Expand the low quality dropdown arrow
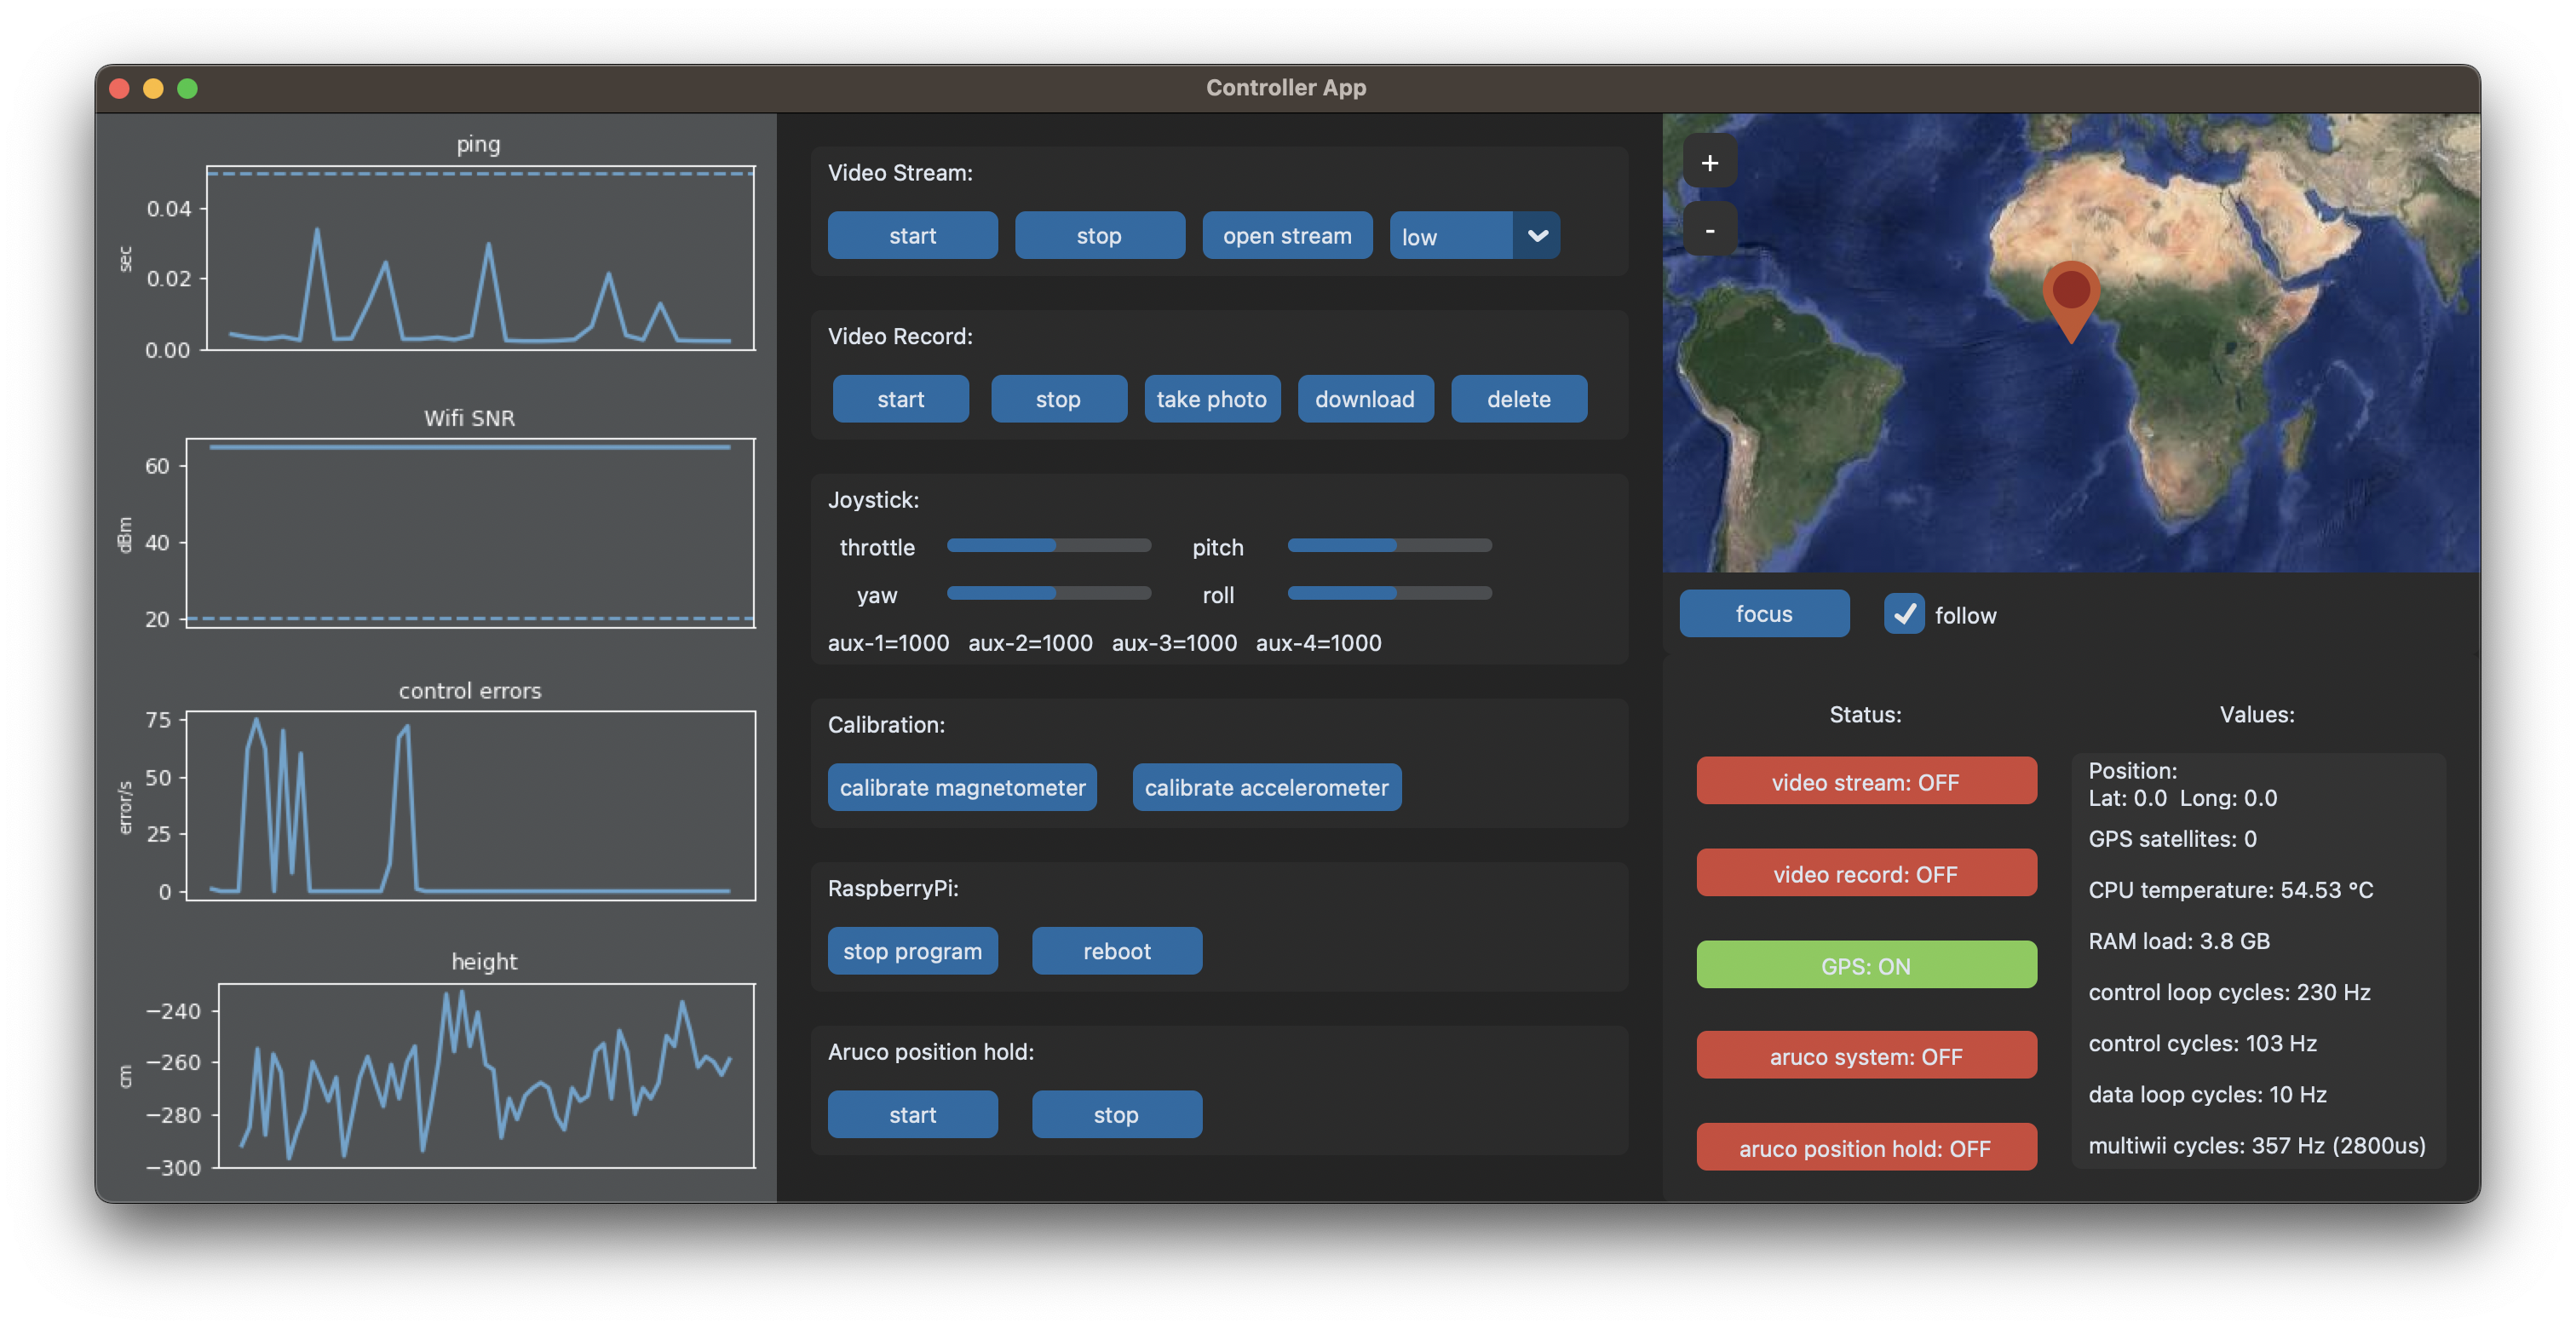2576x1329 pixels. click(x=1537, y=236)
